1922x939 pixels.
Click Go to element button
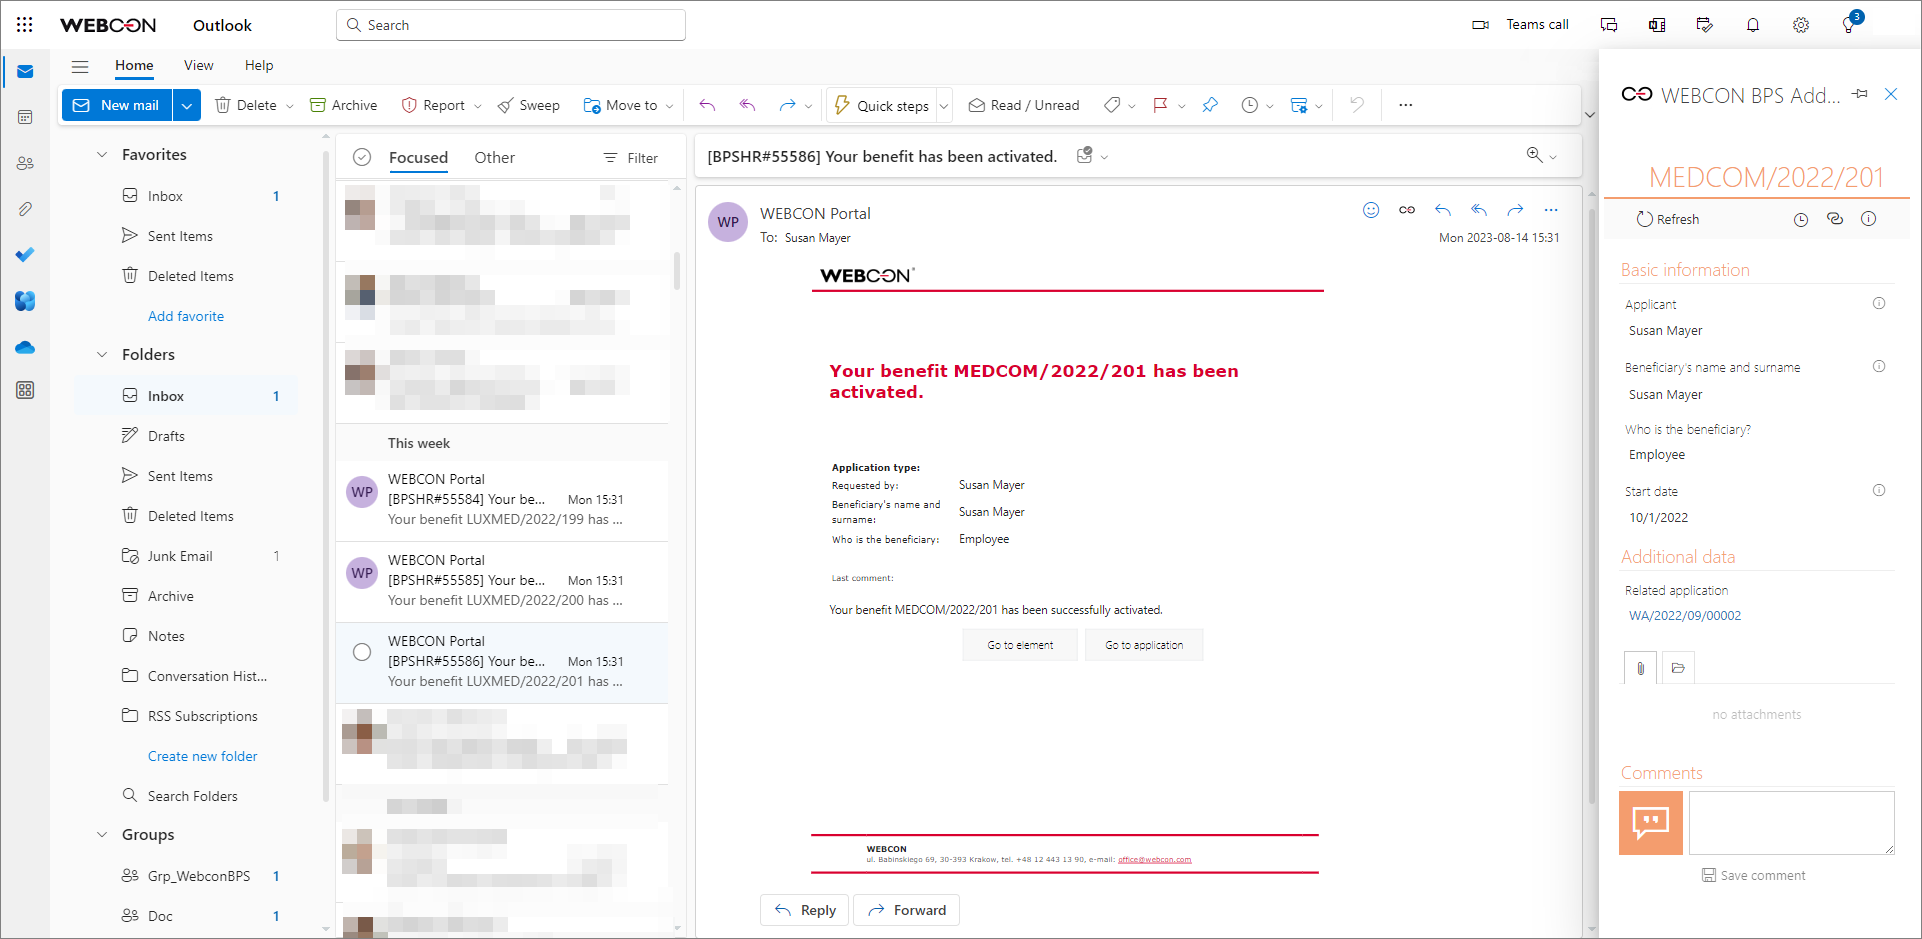[x=1020, y=645]
